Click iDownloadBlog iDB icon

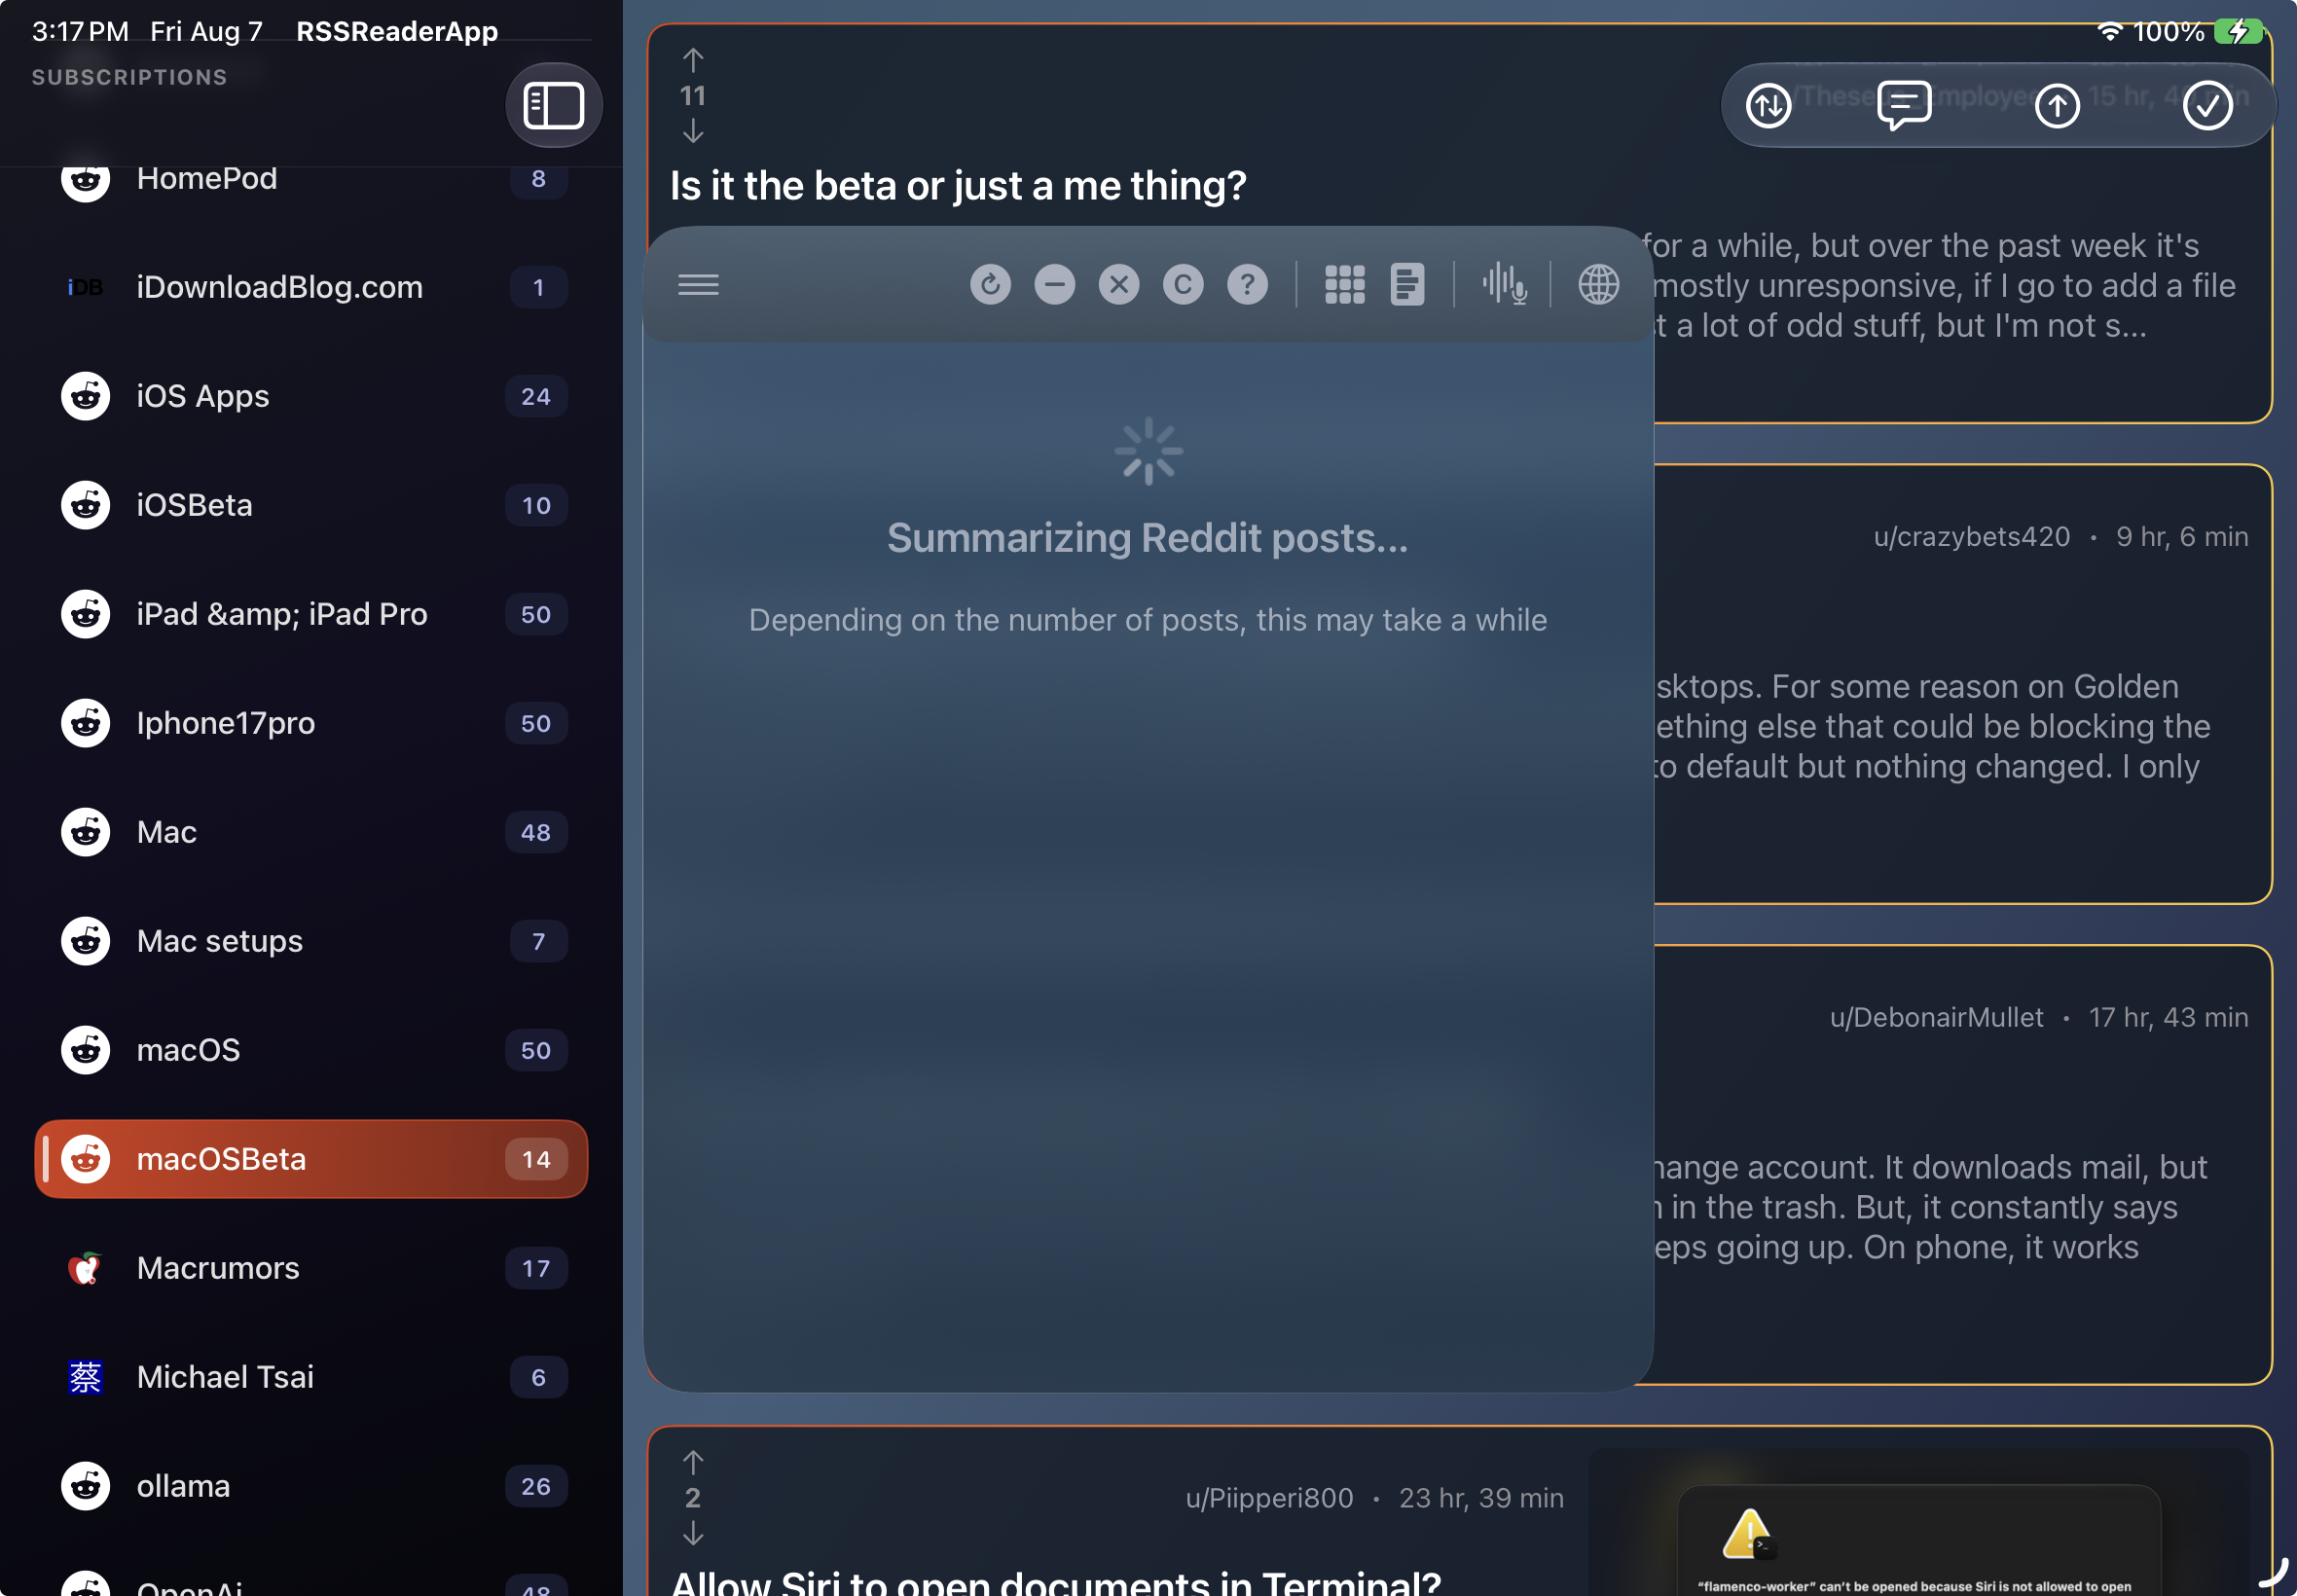tap(85, 287)
